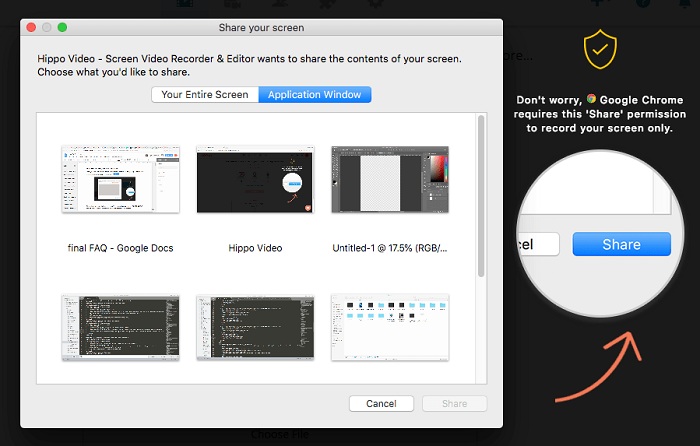700x446 pixels.
Task: Click the green zoom window button
Action: point(63,27)
